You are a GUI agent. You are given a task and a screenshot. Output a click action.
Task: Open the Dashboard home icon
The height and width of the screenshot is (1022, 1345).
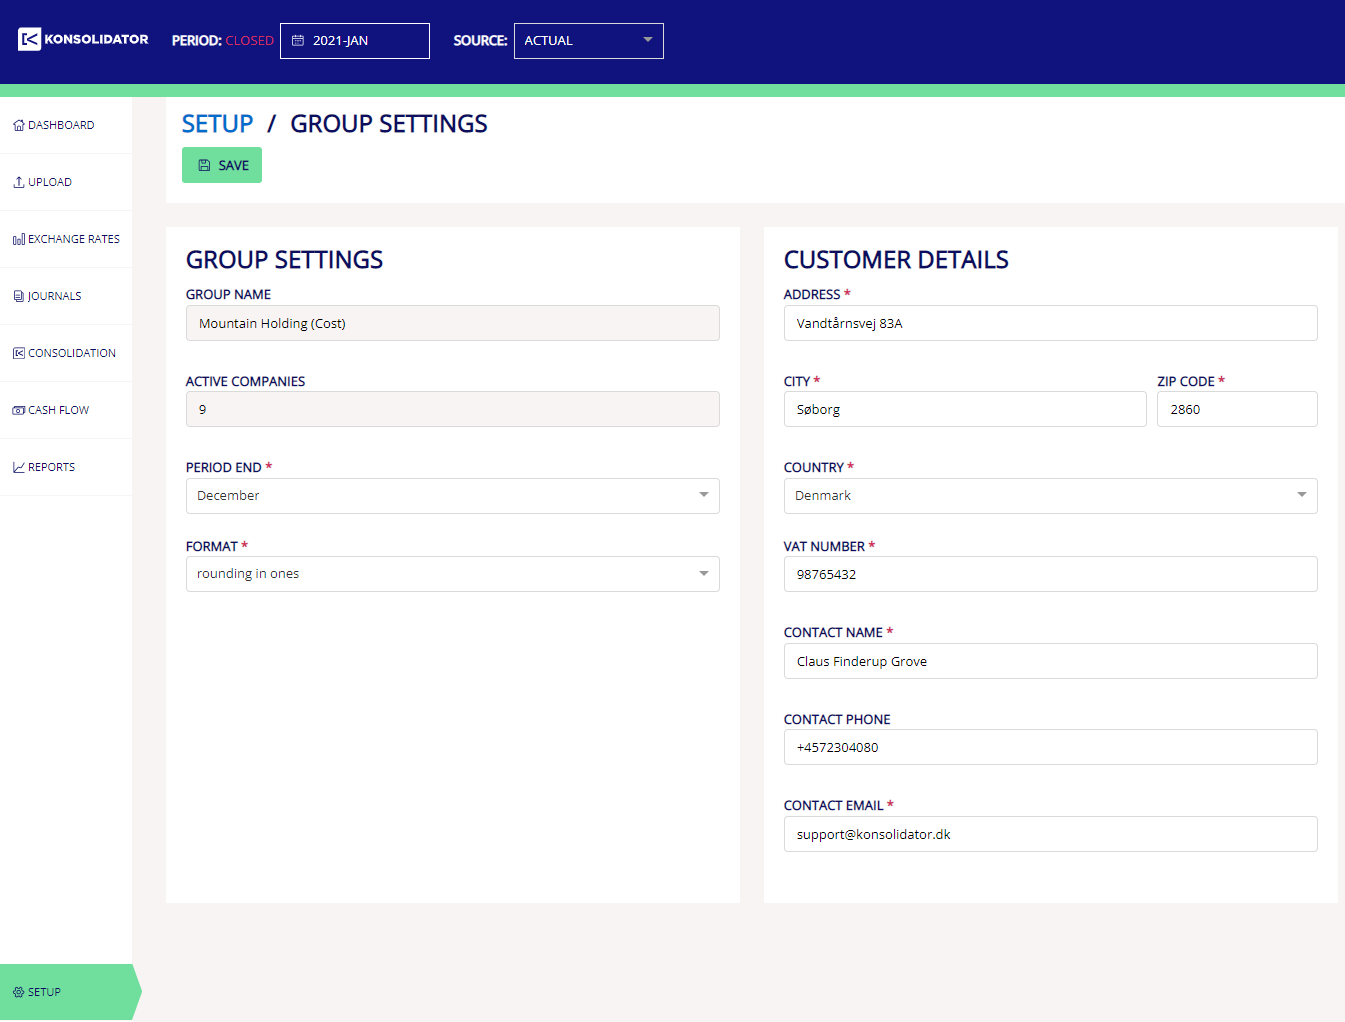click(18, 126)
